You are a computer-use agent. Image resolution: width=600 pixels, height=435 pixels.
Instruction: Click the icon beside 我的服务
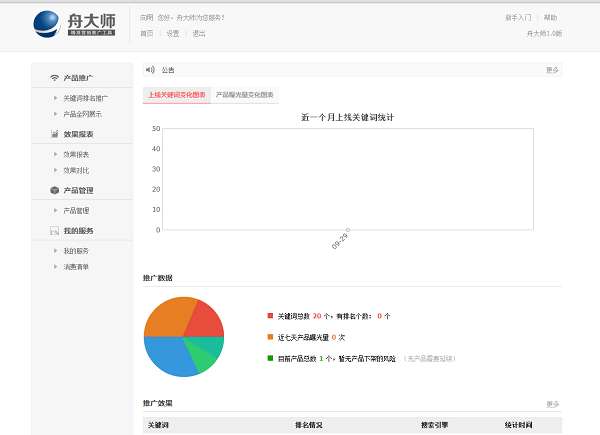tap(54, 231)
